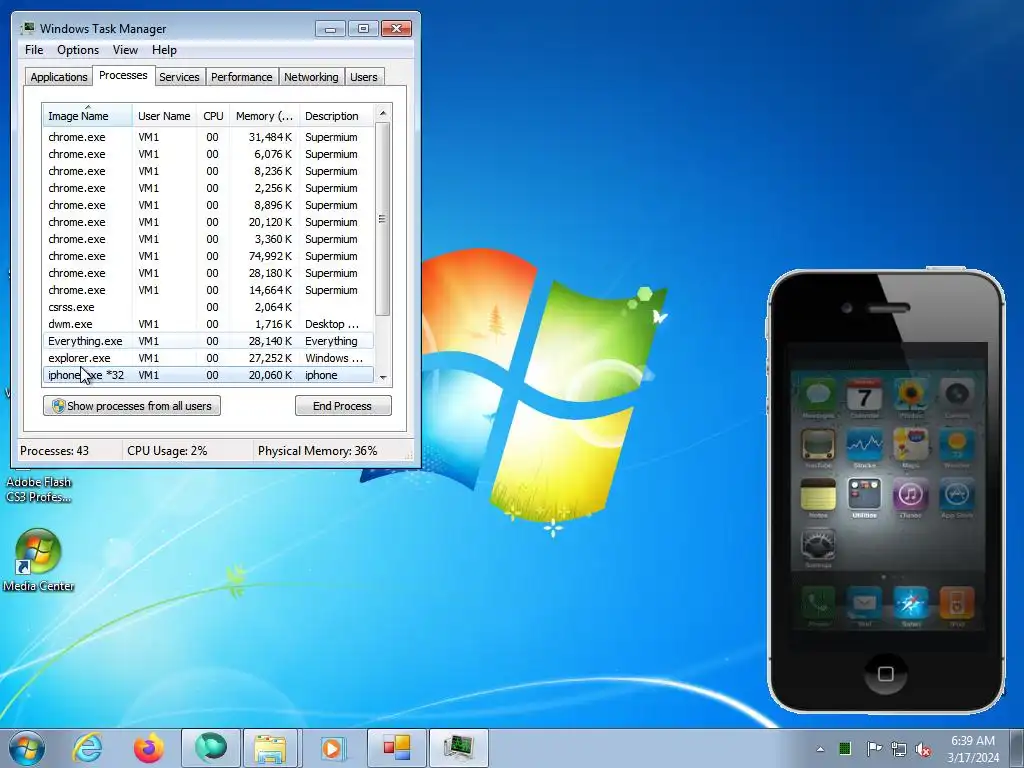Select the chrome.exe row using 2,256 K
Screen dimensions: 1024x768
208,188
